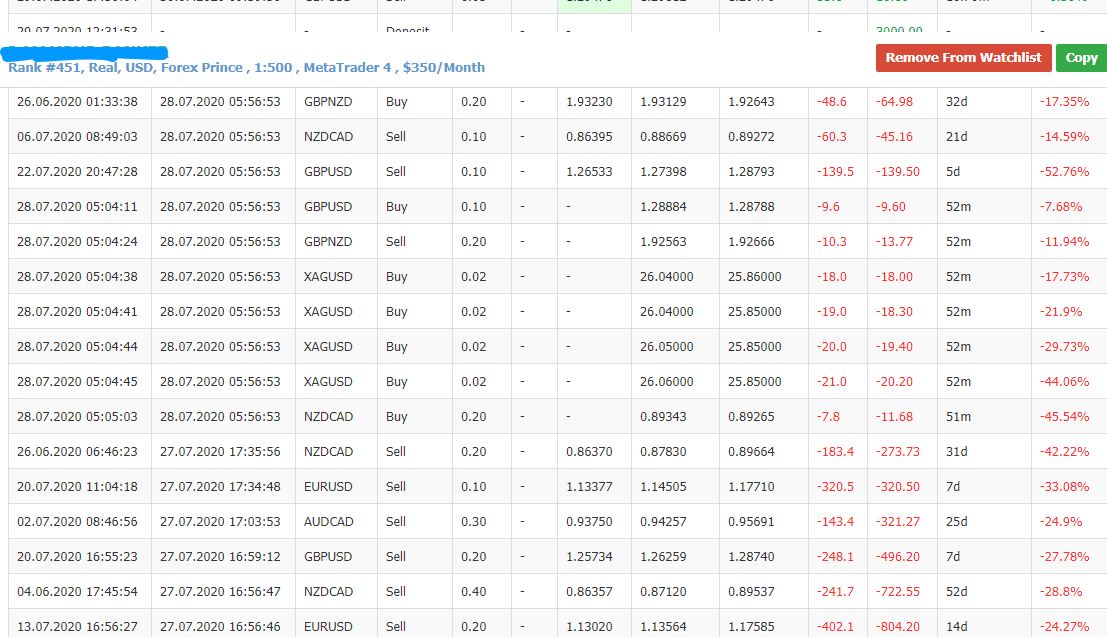Click close time 27.07.2020 17:34:48

220,487
